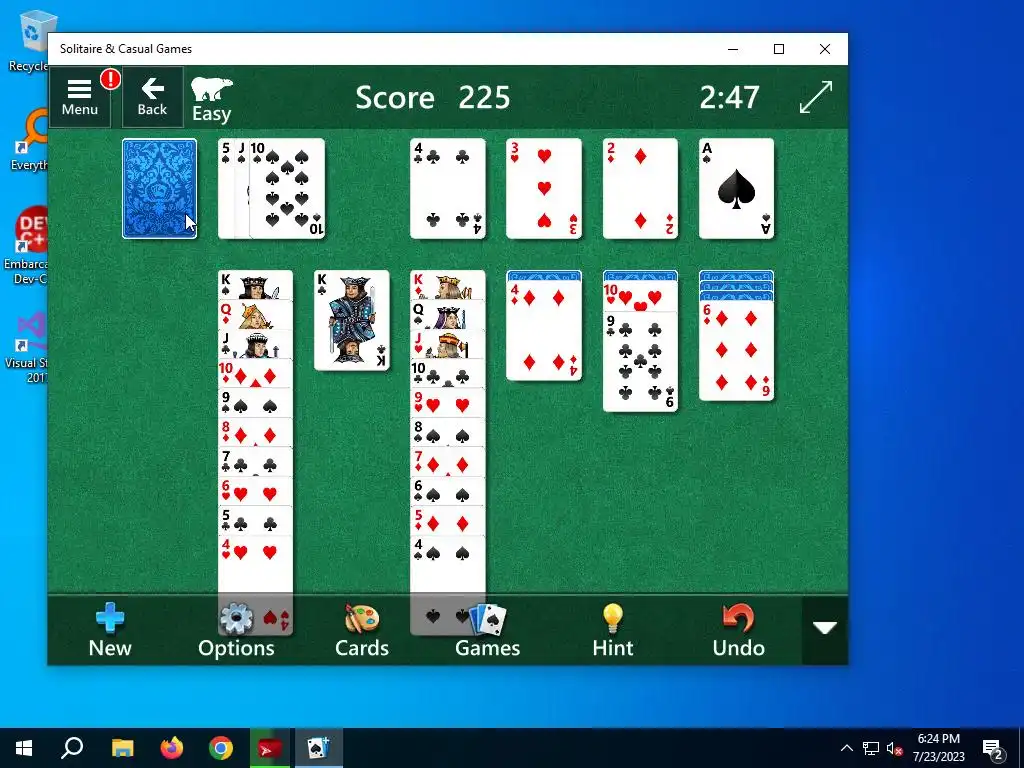Open the Menu hamburger button
Viewport: 1024px width, 768px height.
click(80, 97)
